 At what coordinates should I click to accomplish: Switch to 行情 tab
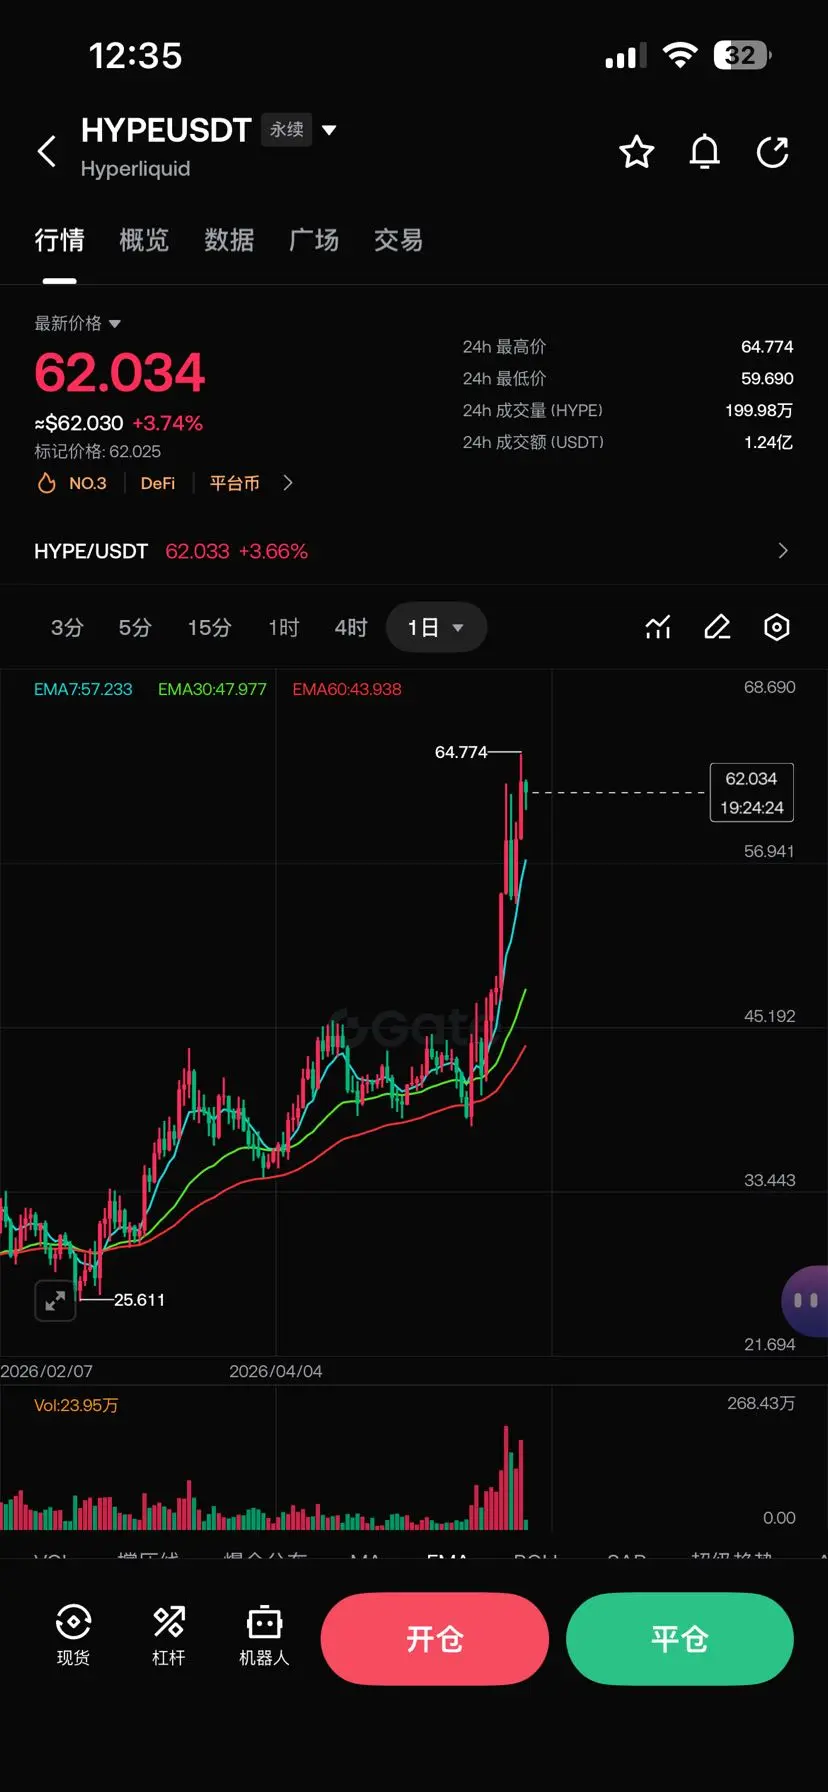coord(59,240)
